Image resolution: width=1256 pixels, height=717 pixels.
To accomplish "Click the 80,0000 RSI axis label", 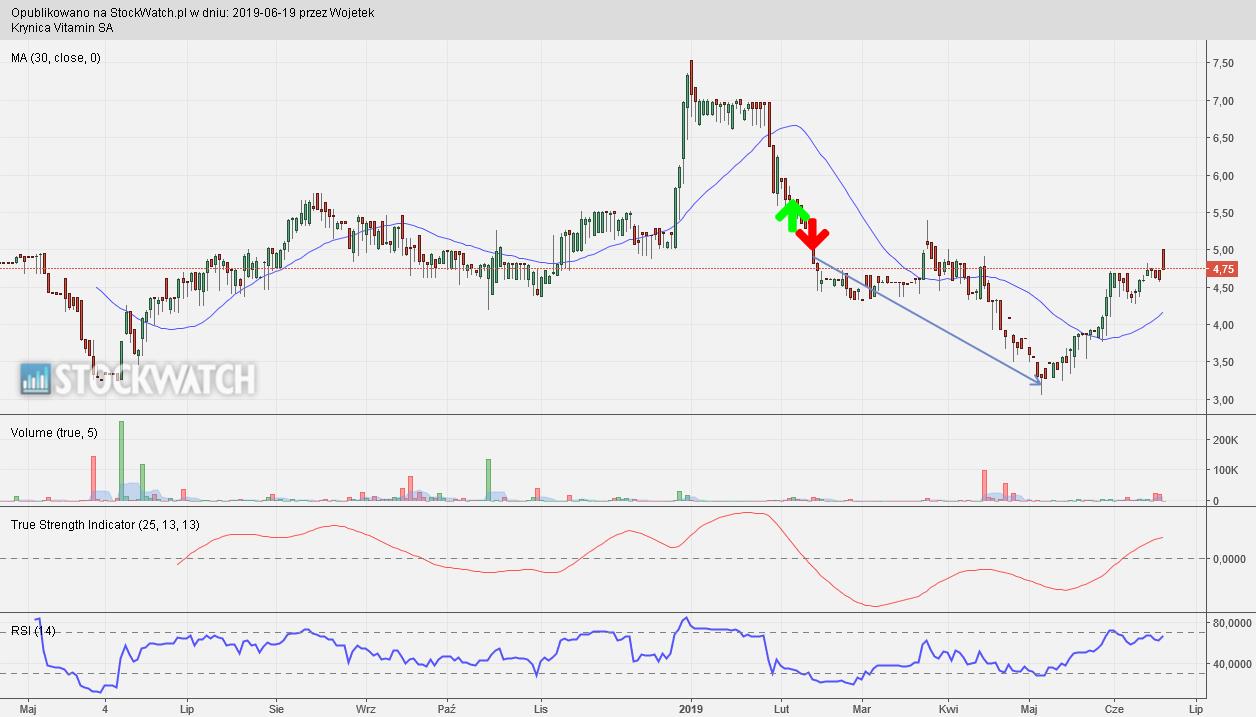I will click(x=1231, y=623).
